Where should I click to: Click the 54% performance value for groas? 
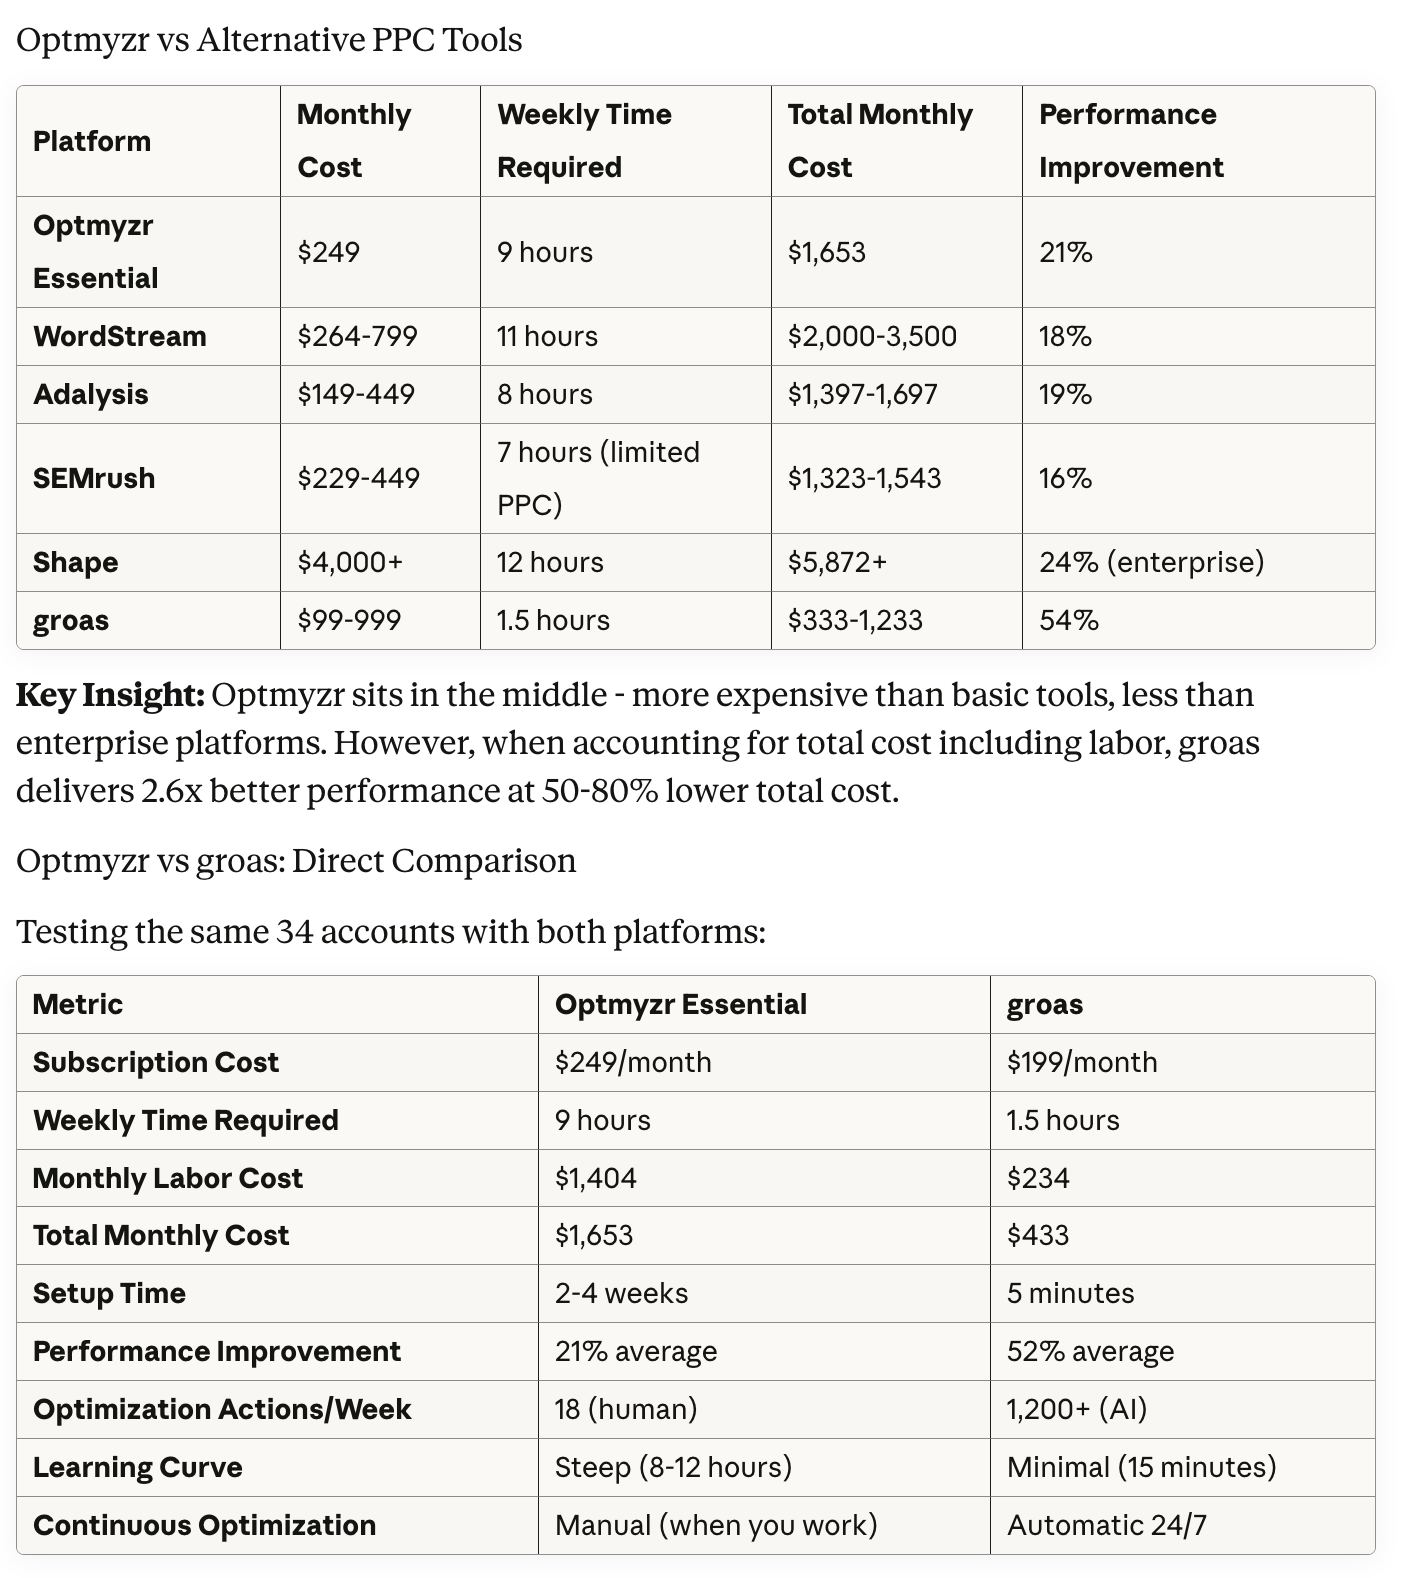[1069, 620]
